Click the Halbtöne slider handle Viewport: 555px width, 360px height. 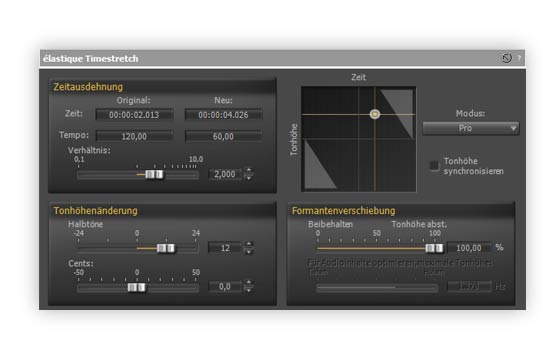click(x=166, y=248)
